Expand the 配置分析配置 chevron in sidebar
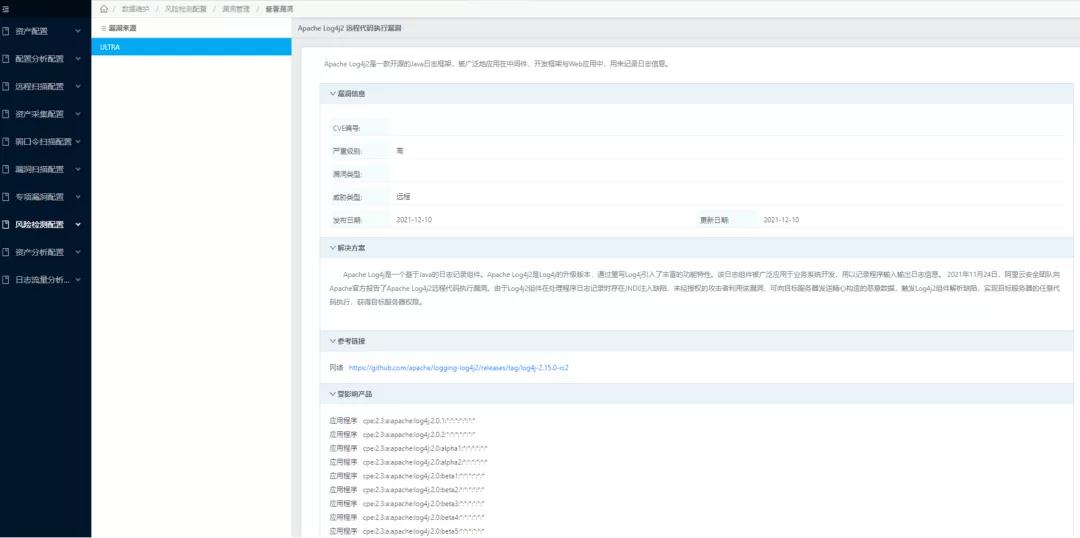Viewport: 1080px width, 538px height. click(78, 59)
